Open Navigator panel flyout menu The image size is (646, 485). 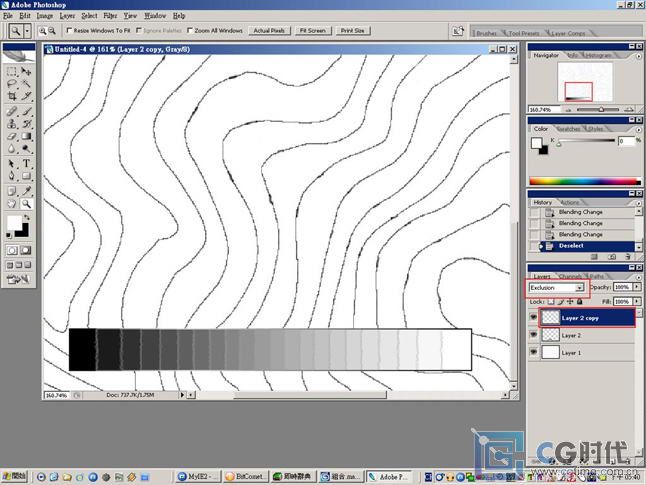pos(639,56)
